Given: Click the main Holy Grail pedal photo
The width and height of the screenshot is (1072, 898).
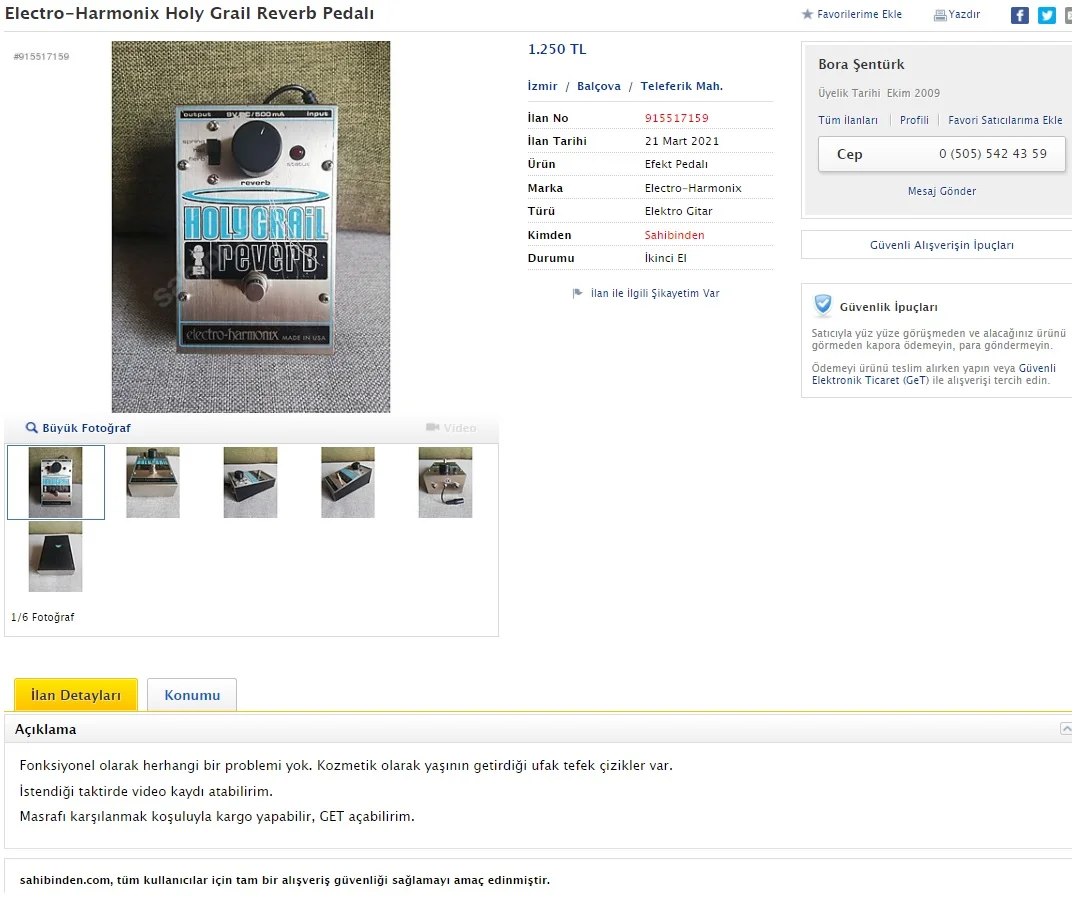Looking at the screenshot, I should click(251, 226).
